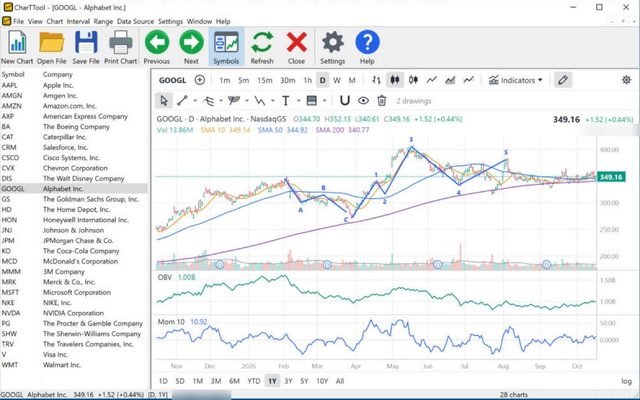640x400 pixels.
Task: Expand the pitchfork fan tool dropdown arrow
Action: [x=247, y=101]
